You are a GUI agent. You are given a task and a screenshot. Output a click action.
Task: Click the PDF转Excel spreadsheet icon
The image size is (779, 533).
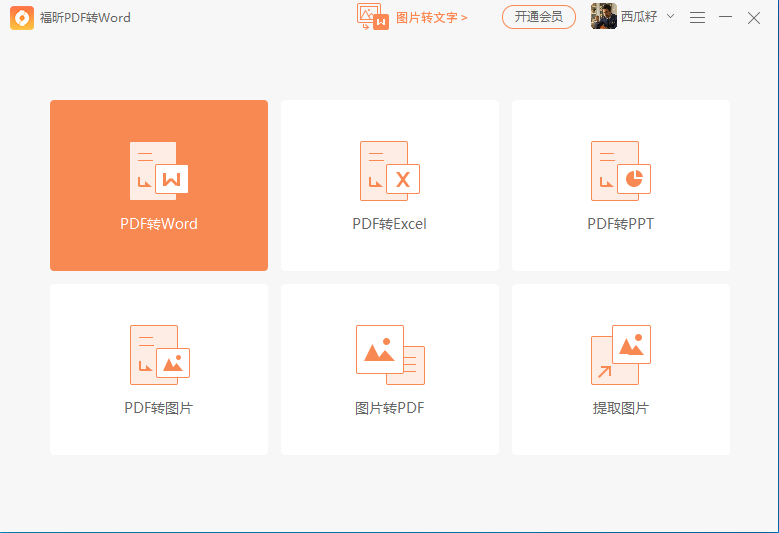point(389,171)
